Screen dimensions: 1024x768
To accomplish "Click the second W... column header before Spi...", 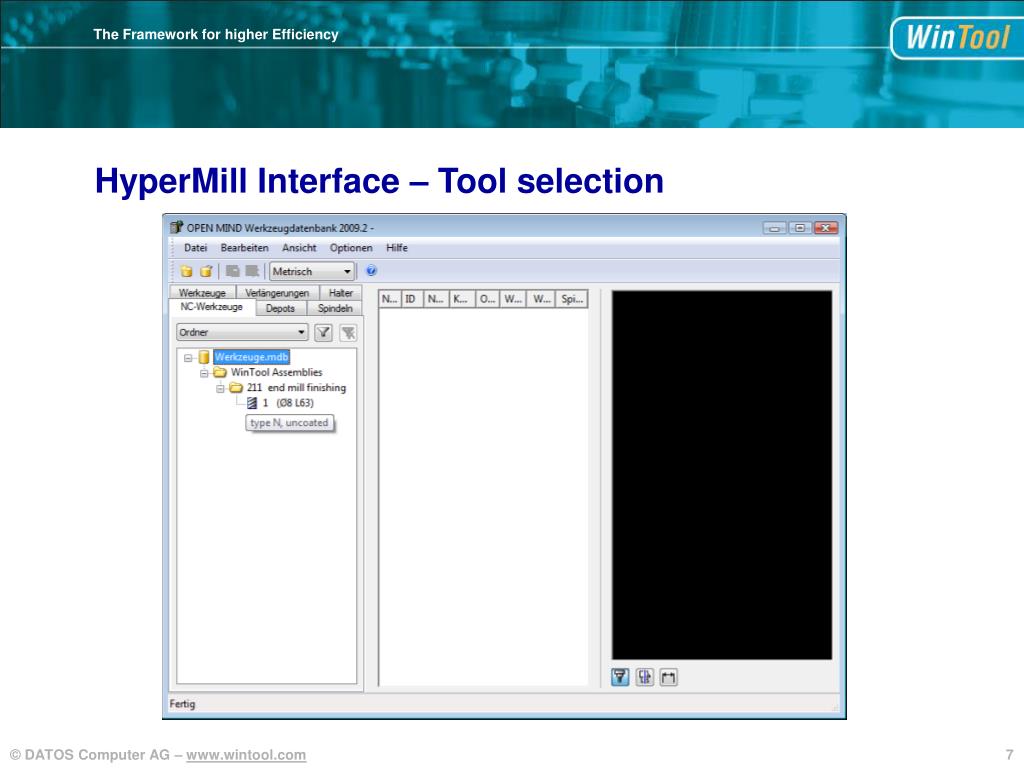I will pos(541,299).
